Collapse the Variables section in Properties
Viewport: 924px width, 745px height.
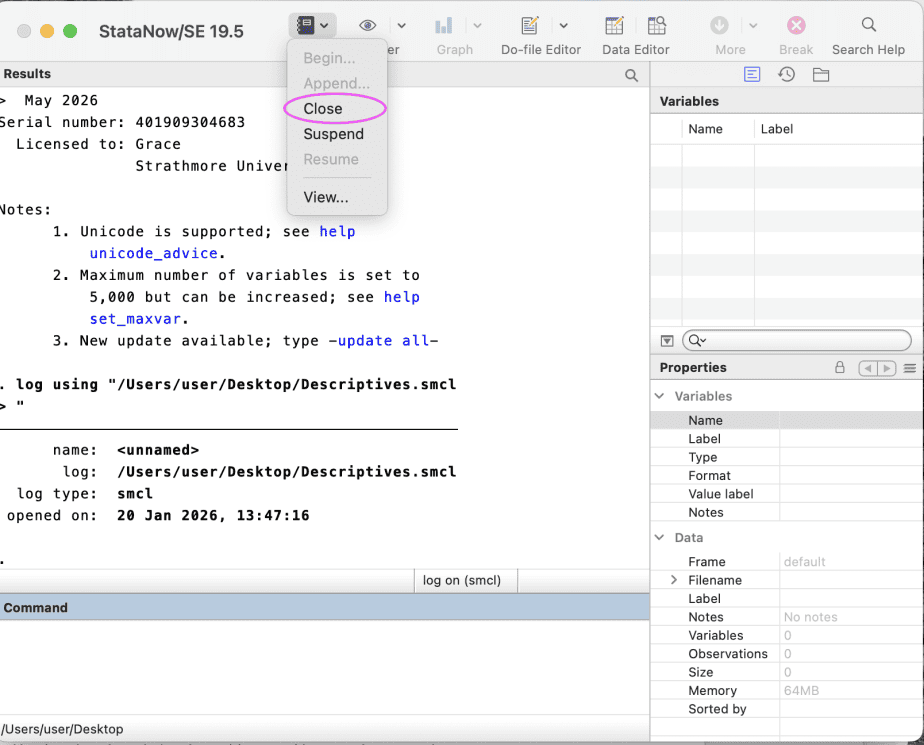(660, 396)
